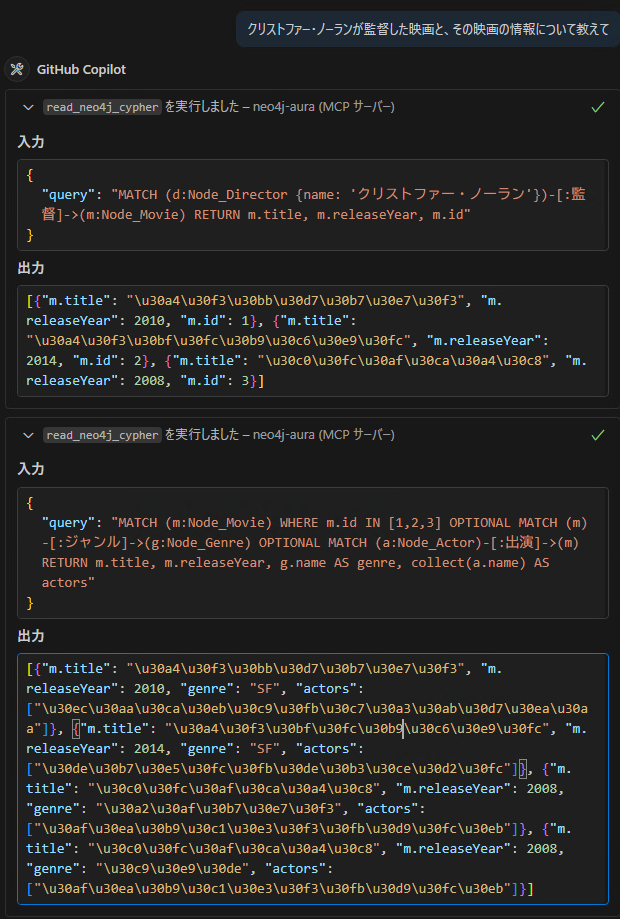Click the first read_neo4j_cypher tool name badge

pos(103,107)
